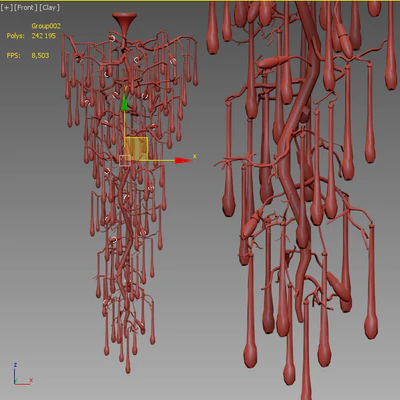Click the Polys count value 242 195
This screenshot has width=400, height=400.
click(44, 36)
